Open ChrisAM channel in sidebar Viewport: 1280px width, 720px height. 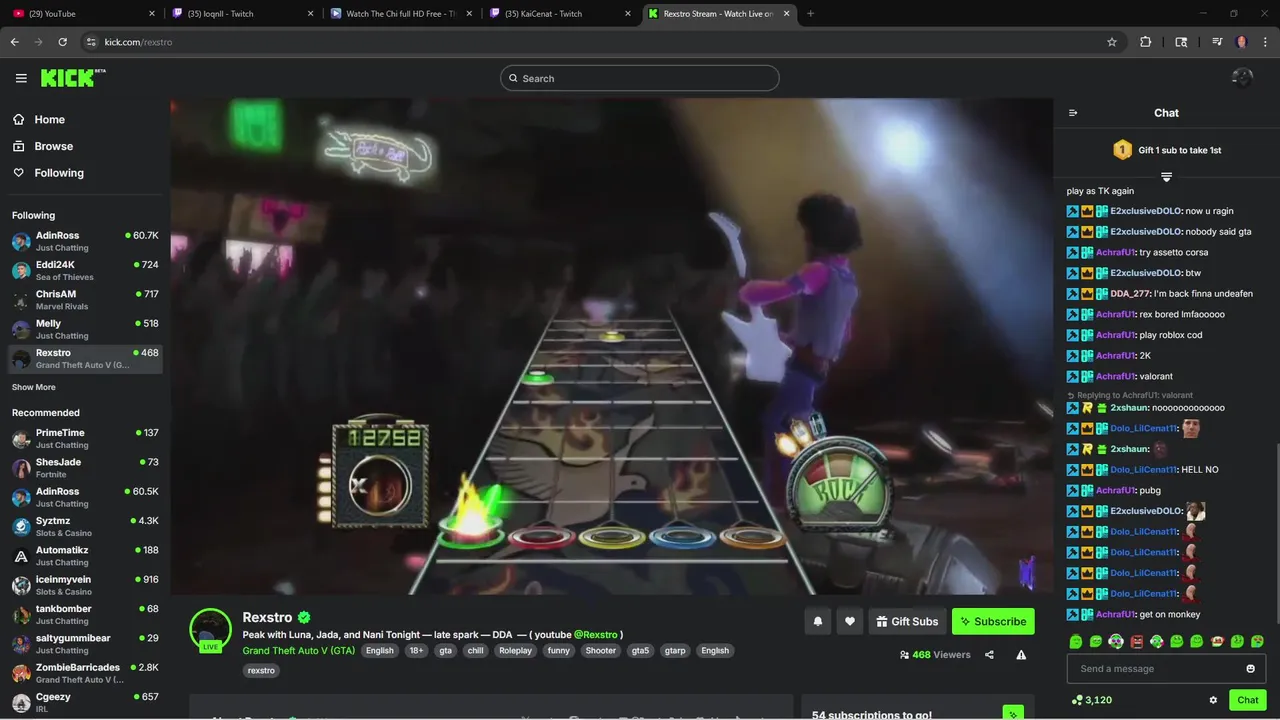85,300
